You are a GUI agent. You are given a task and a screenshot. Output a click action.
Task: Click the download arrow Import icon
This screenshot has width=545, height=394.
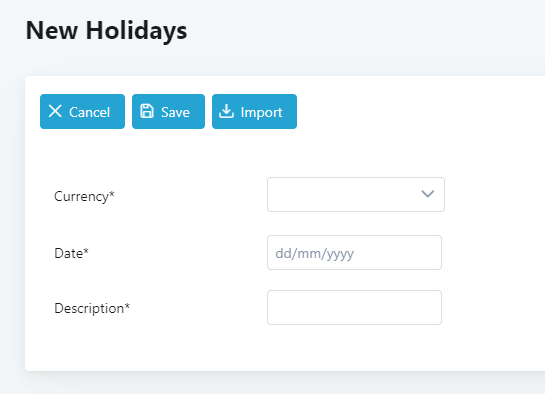pyautogui.click(x=226, y=111)
